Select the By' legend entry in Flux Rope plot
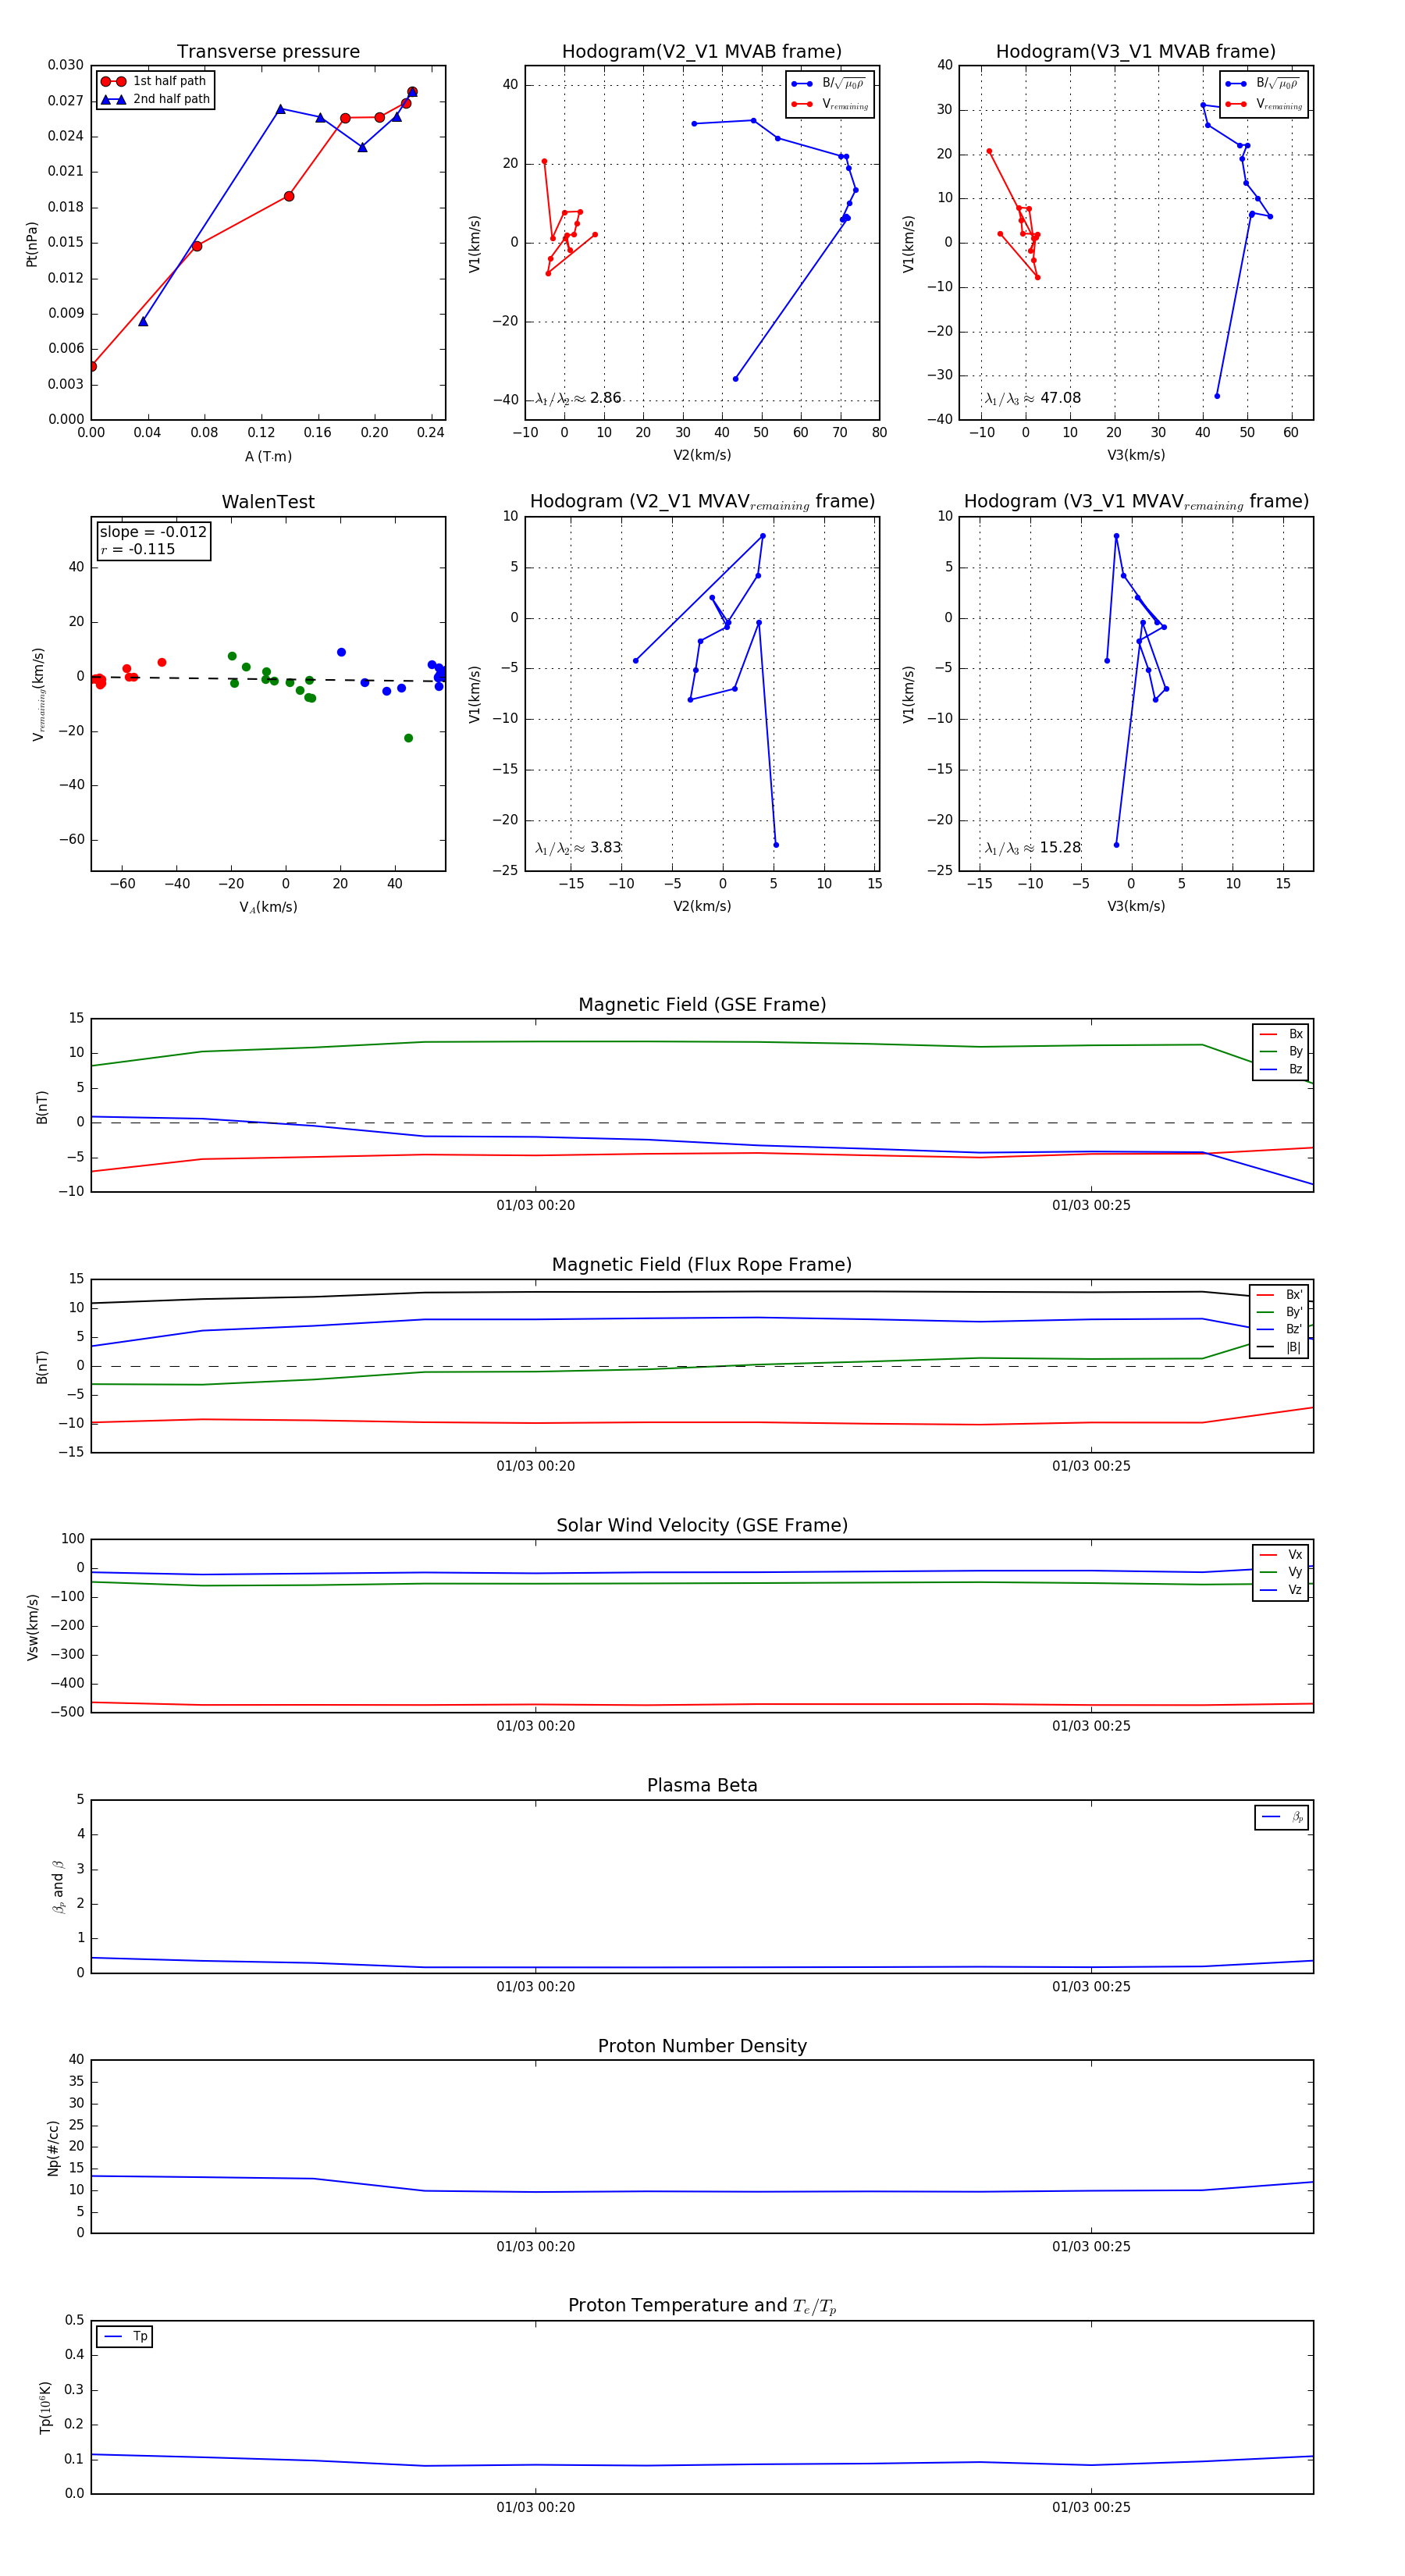 point(1280,1312)
